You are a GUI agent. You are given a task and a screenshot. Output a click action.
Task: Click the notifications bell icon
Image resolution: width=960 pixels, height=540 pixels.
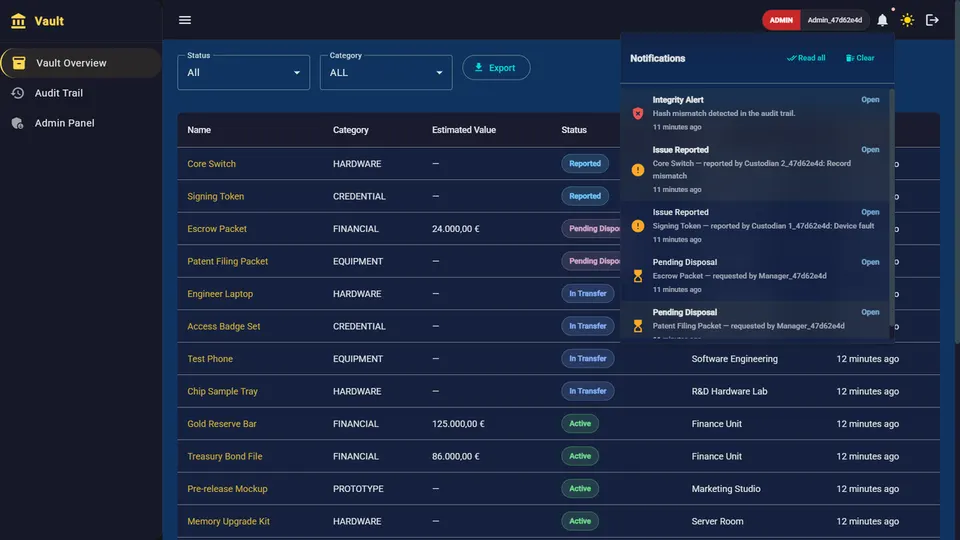[882, 20]
